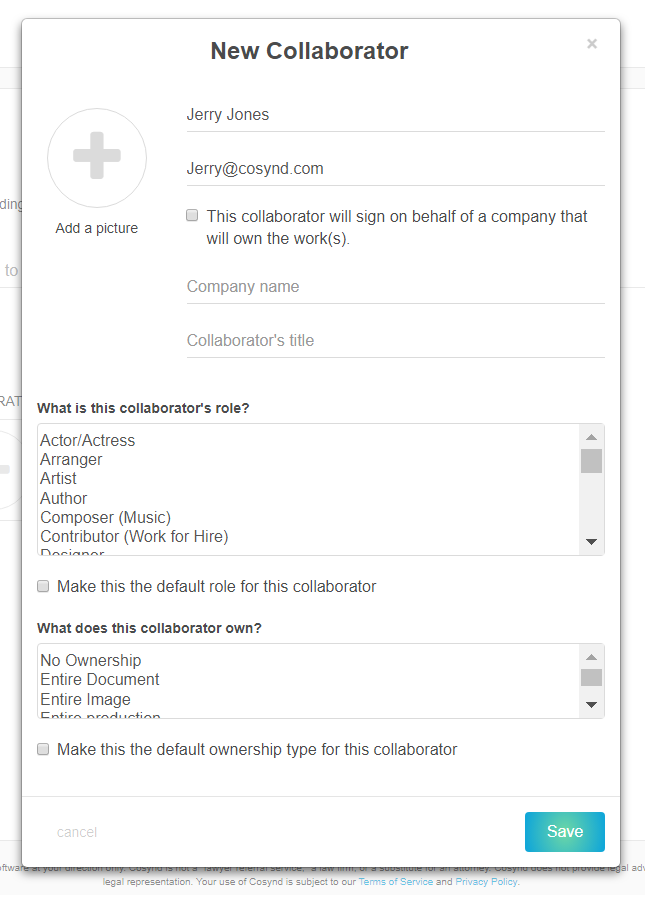Check Make this the default role
Screen dimensions: 645x907
[x=43, y=586]
